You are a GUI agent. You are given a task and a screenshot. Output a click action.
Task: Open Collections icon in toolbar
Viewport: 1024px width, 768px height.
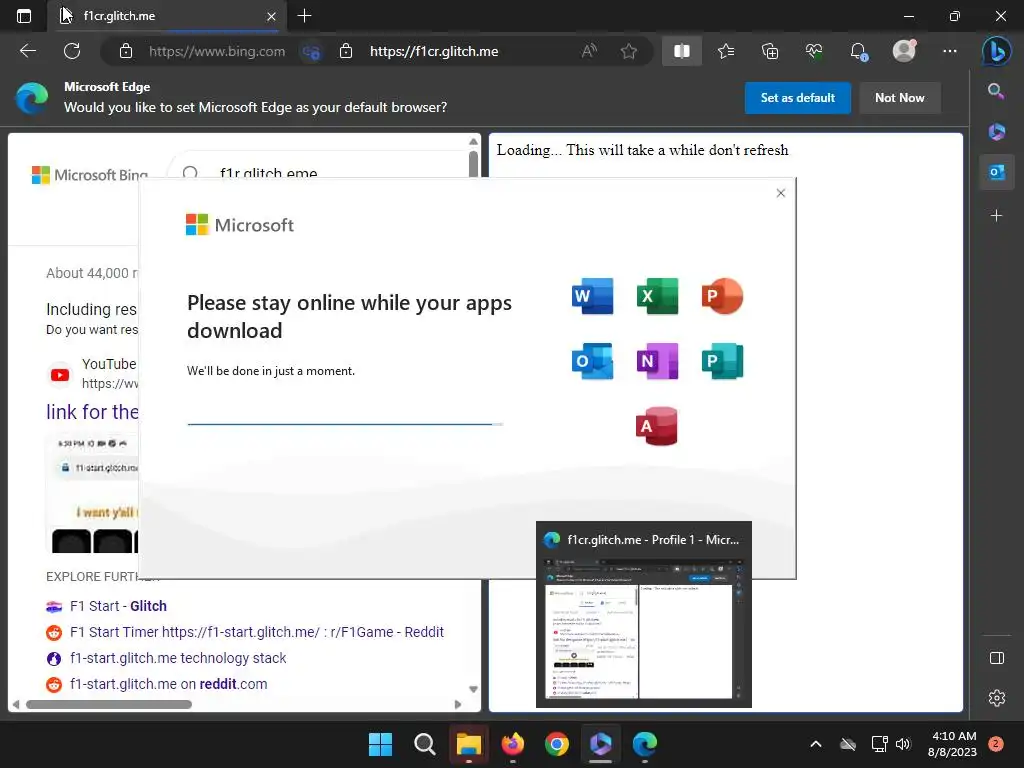pos(770,51)
